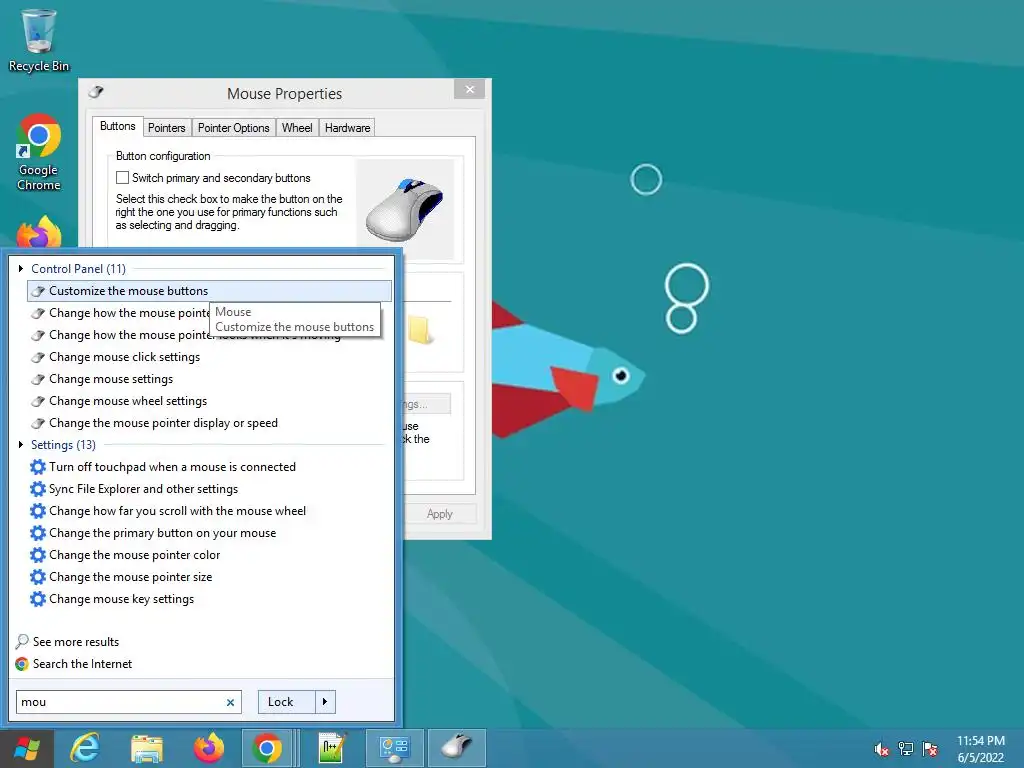The width and height of the screenshot is (1024, 768).
Task: Click the Firefox desktop icon
Action: 39,232
